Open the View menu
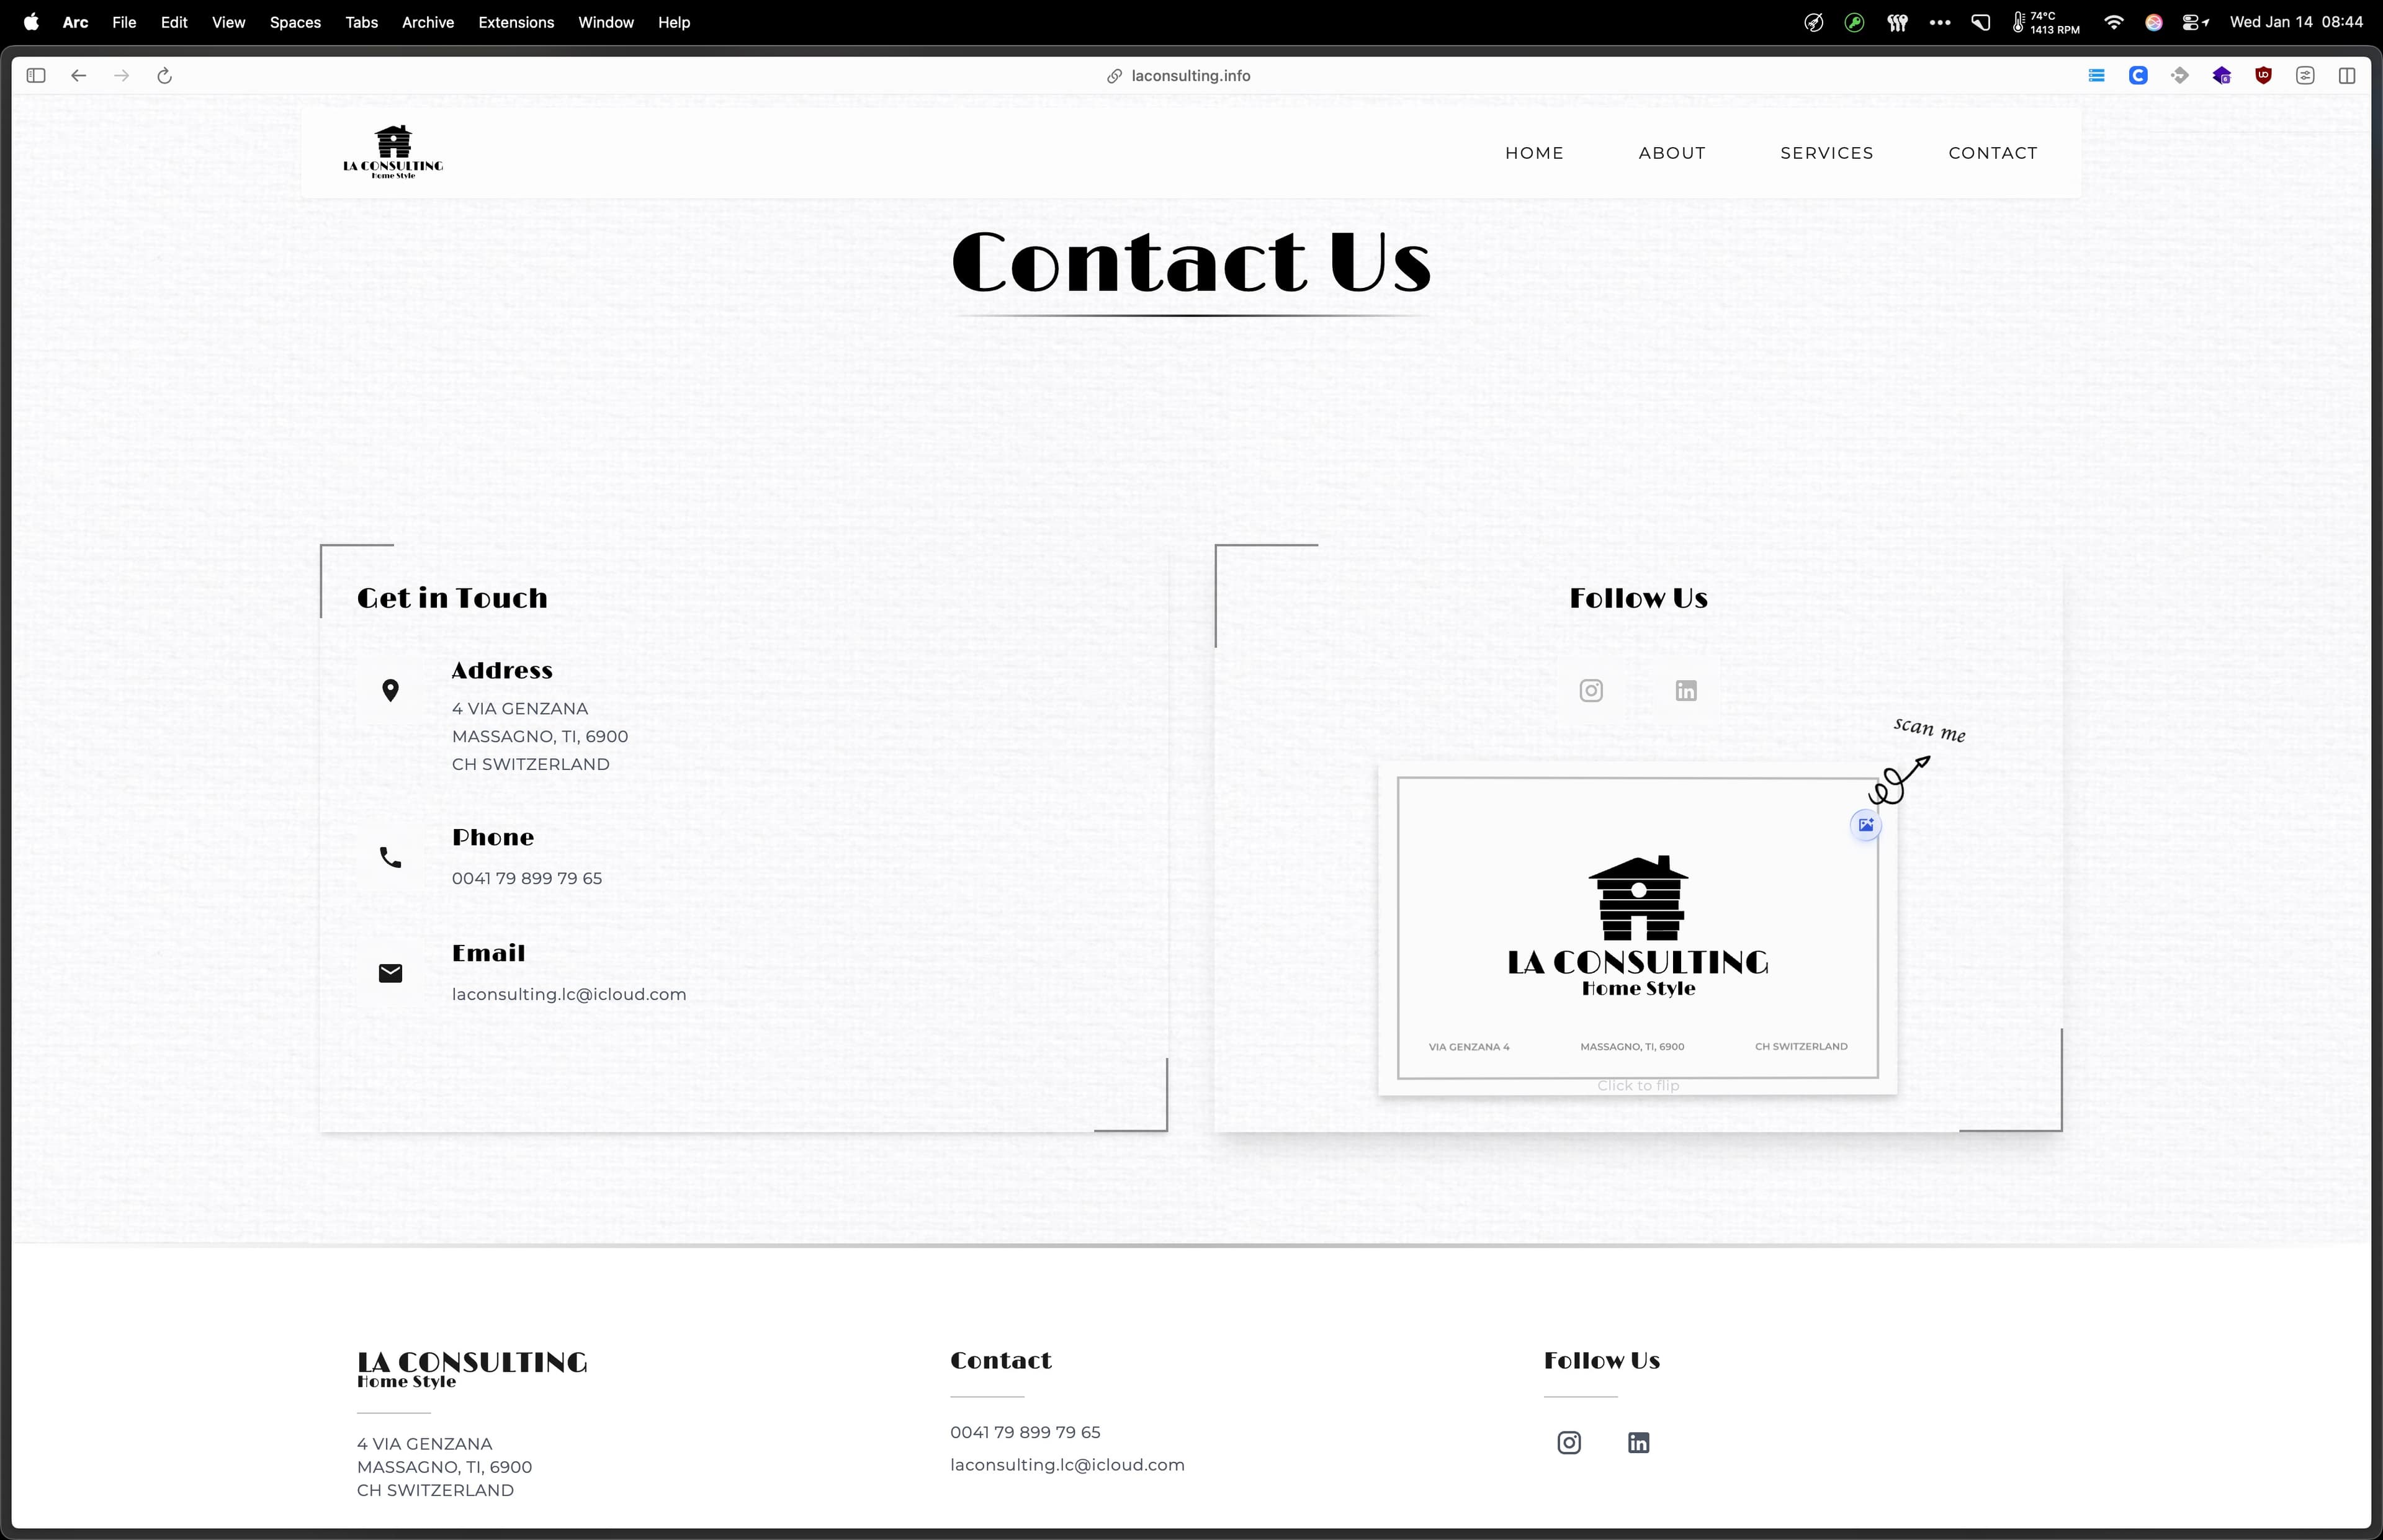 coord(228,22)
